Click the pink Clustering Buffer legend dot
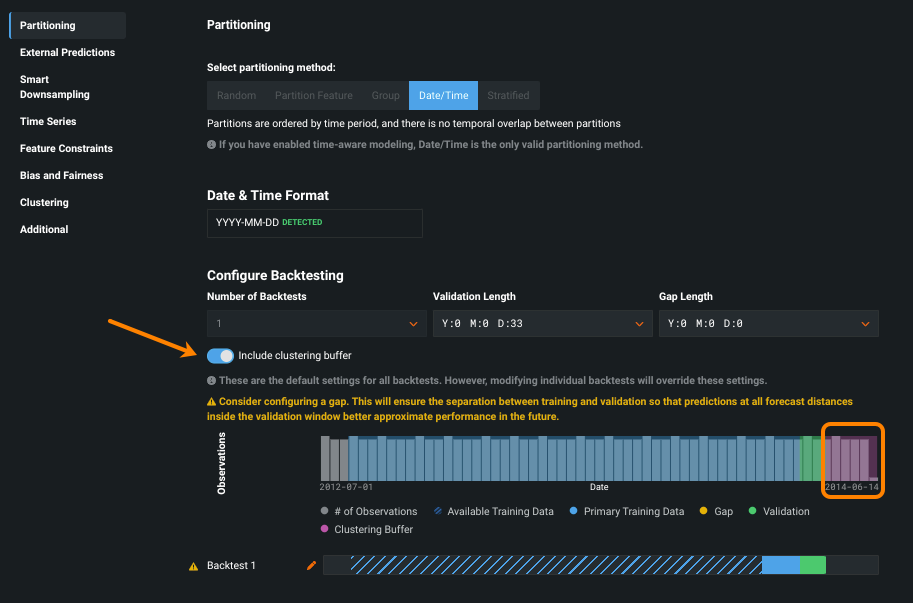 coord(324,529)
